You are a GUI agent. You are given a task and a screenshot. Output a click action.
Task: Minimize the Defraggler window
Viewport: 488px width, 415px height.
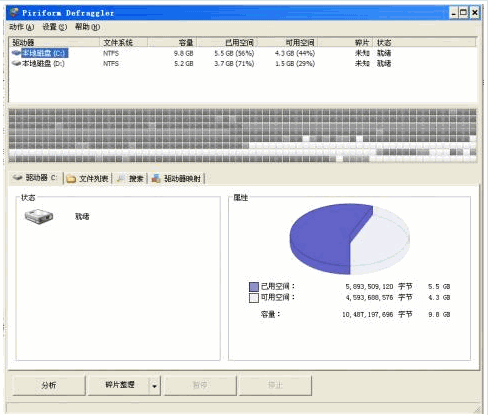(454, 13)
